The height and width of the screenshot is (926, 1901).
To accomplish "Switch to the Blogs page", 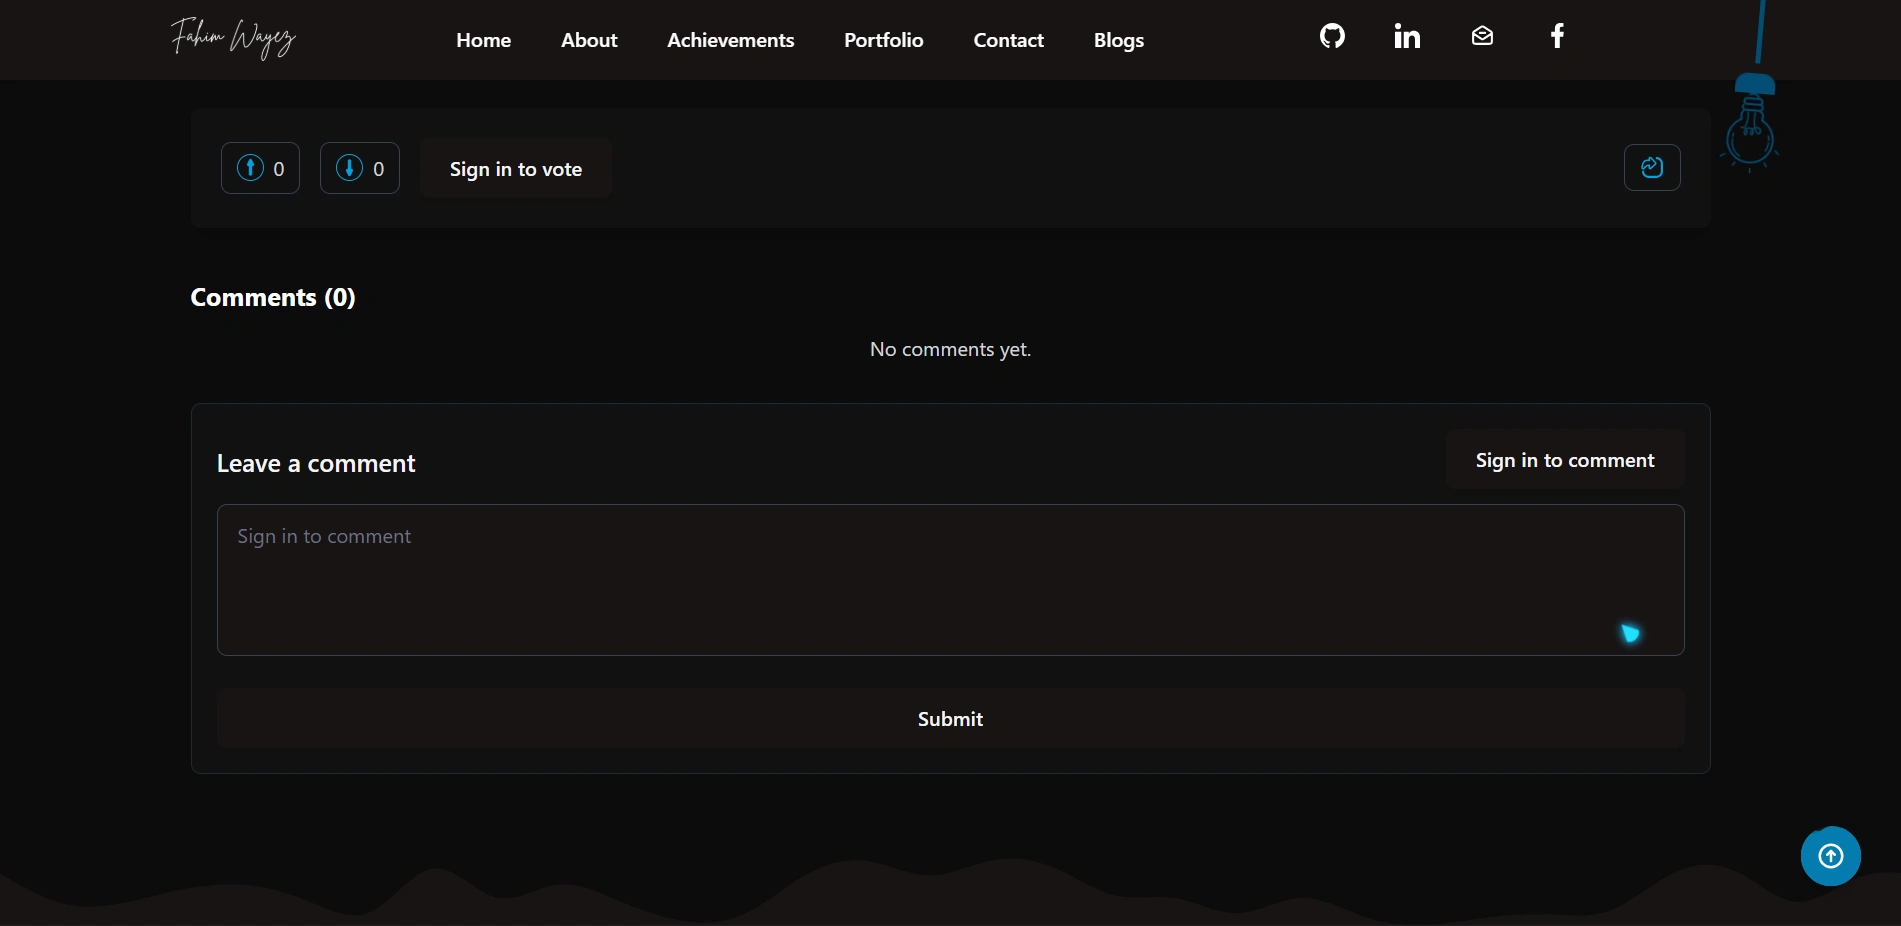I will 1118,40.
